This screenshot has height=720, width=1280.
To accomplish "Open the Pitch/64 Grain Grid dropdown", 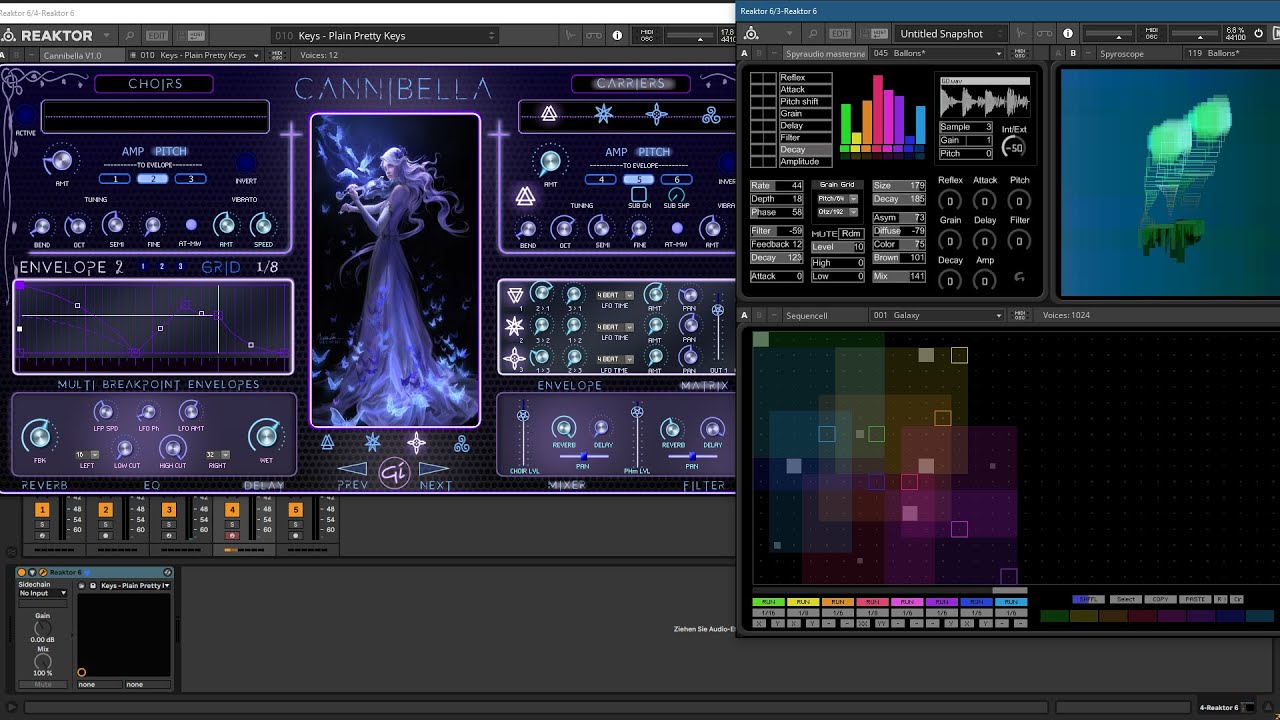I will tap(838, 199).
